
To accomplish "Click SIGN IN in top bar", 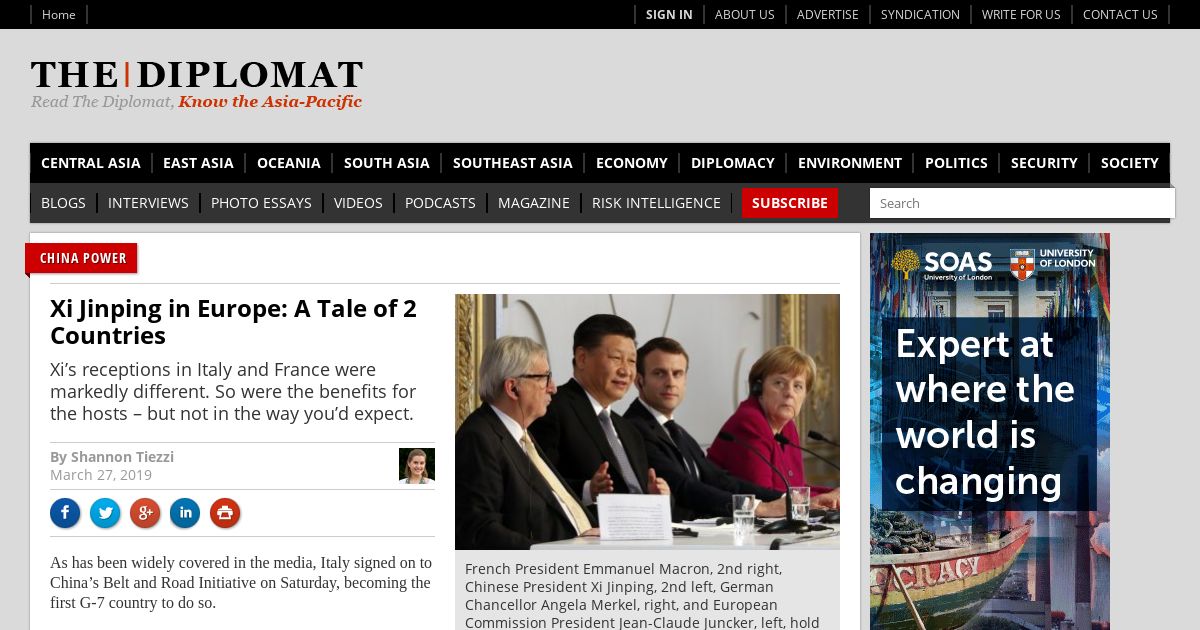I will click(x=669, y=14).
